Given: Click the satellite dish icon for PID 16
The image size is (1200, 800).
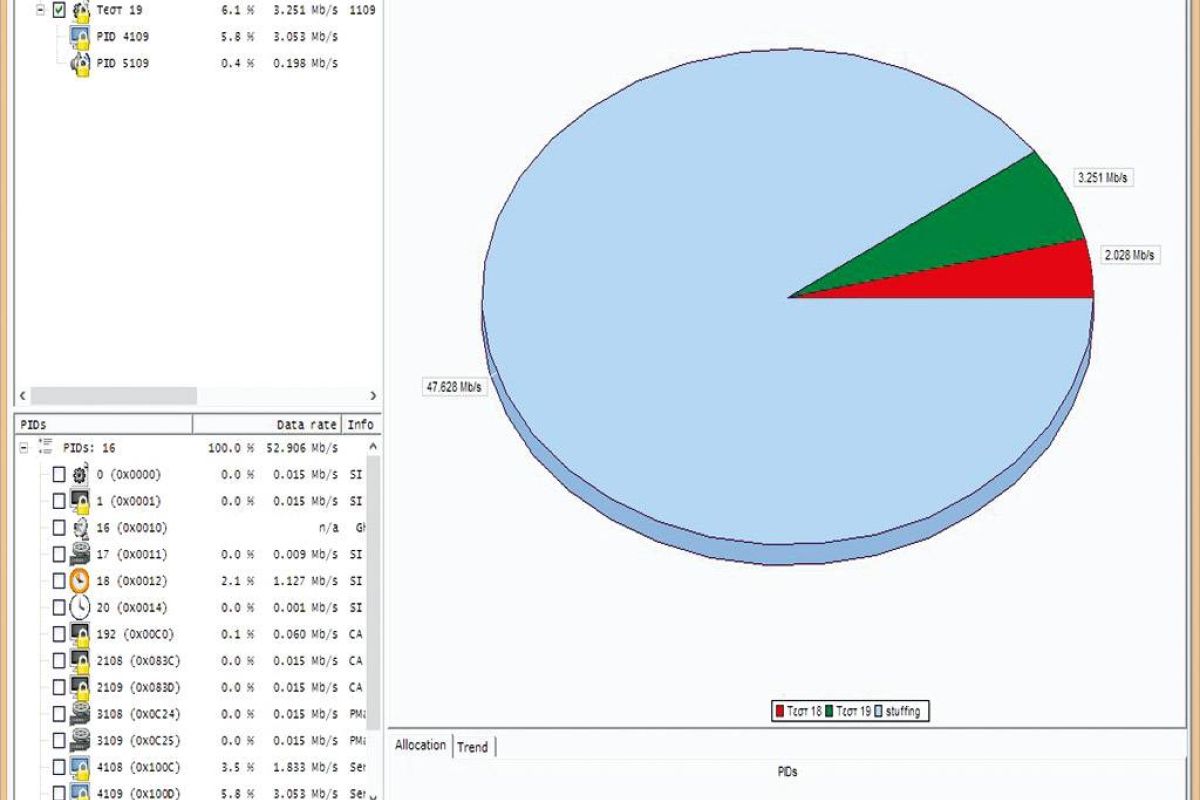Looking at the screenshot, I should pyautogui.click(x=81, y=528).
